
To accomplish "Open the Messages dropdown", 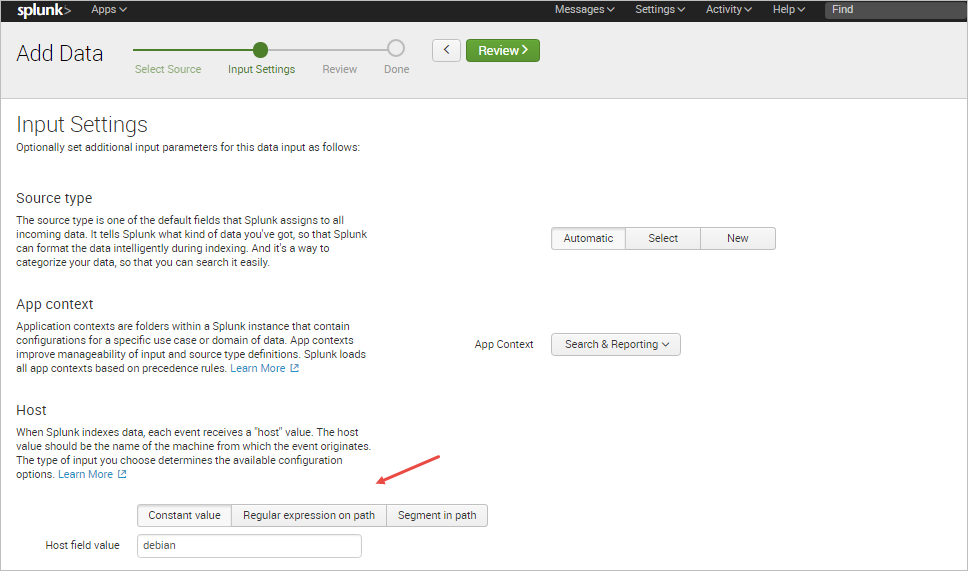I will click(585, 10).
